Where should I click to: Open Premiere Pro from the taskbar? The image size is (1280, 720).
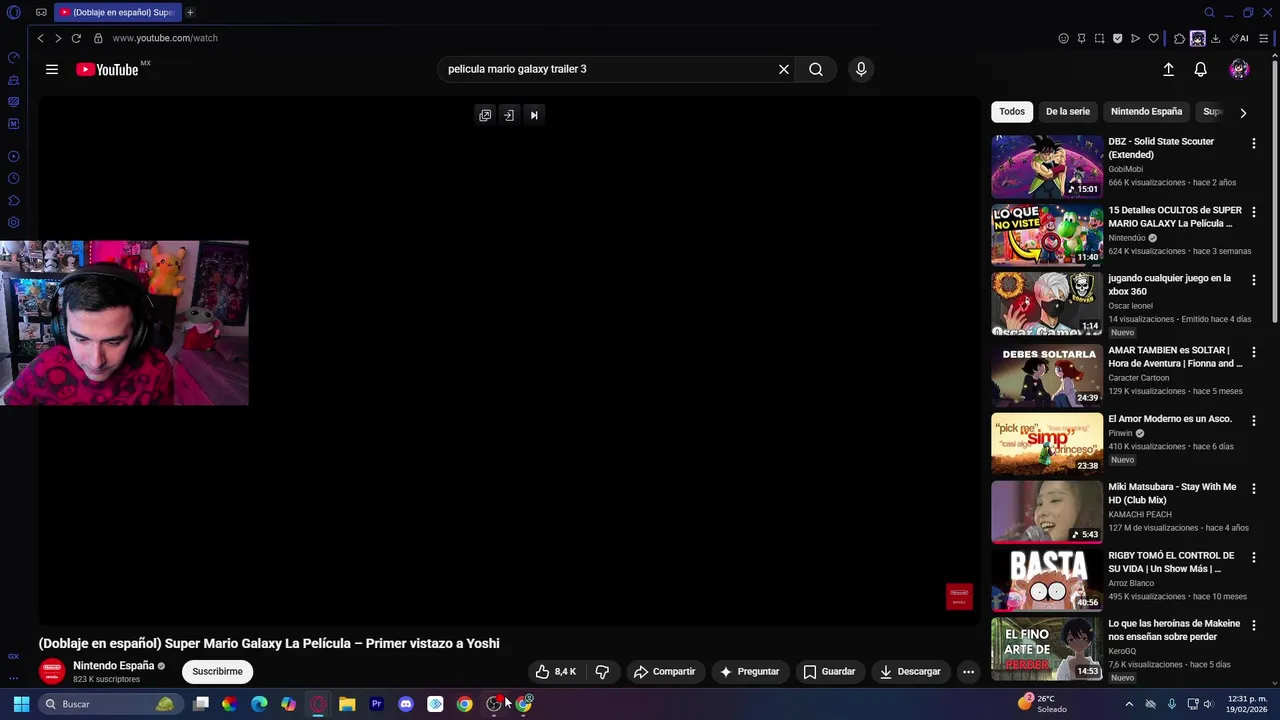pos(377,704)
